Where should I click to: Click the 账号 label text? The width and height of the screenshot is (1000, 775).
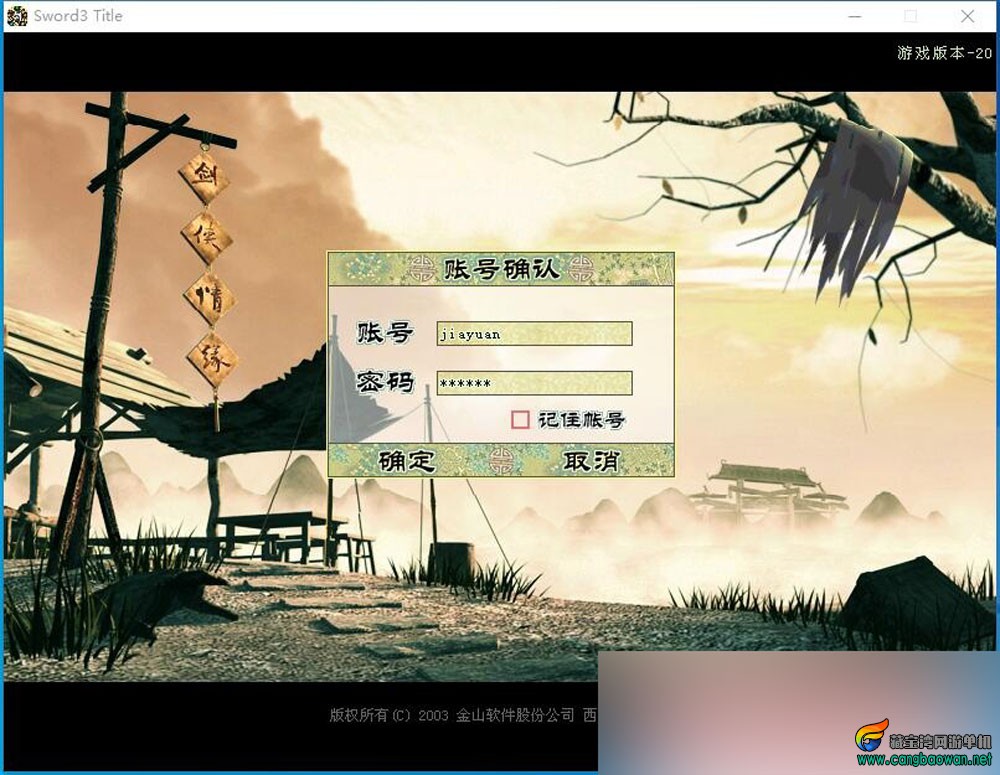point(385,332)
